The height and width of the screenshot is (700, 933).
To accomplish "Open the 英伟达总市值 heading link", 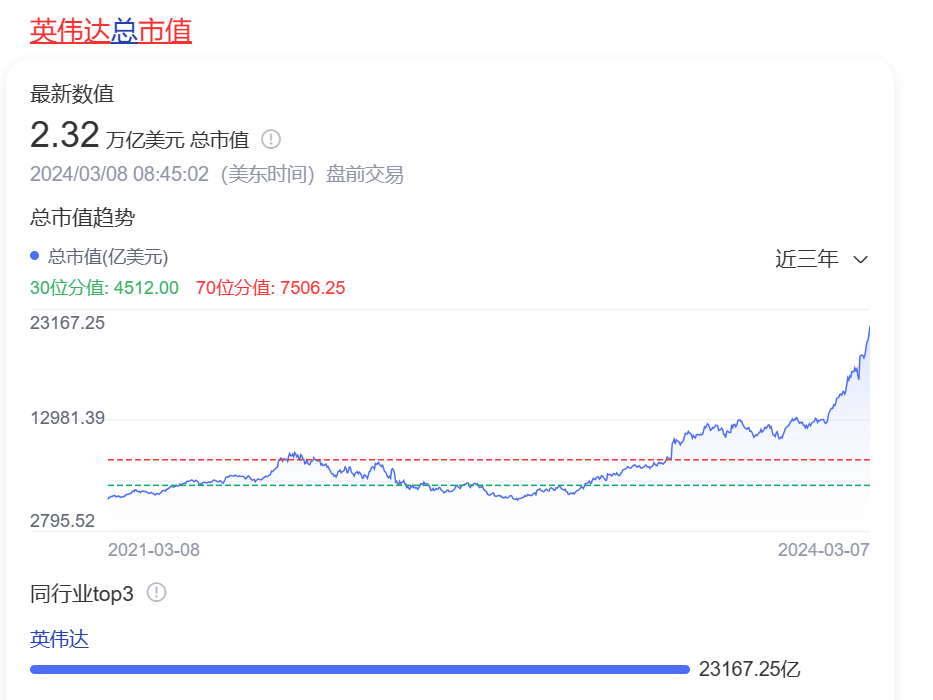I will click(x=111, y=31).
